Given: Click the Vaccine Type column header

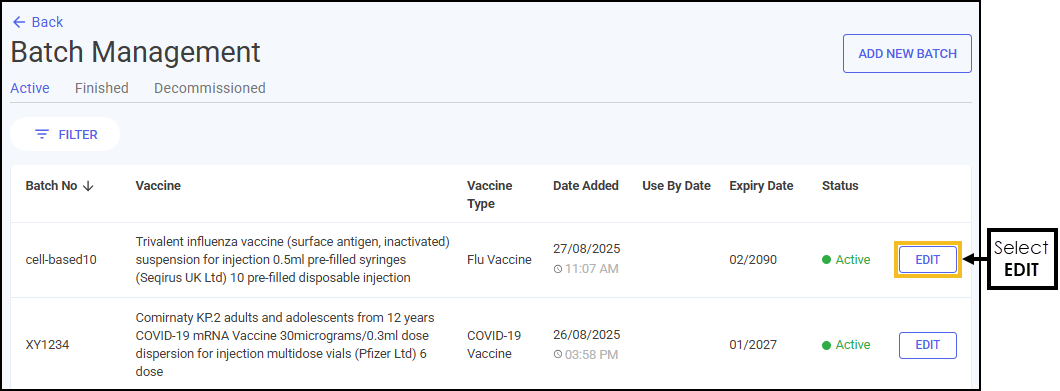Looking at the screenshot, I should [489, 195].
